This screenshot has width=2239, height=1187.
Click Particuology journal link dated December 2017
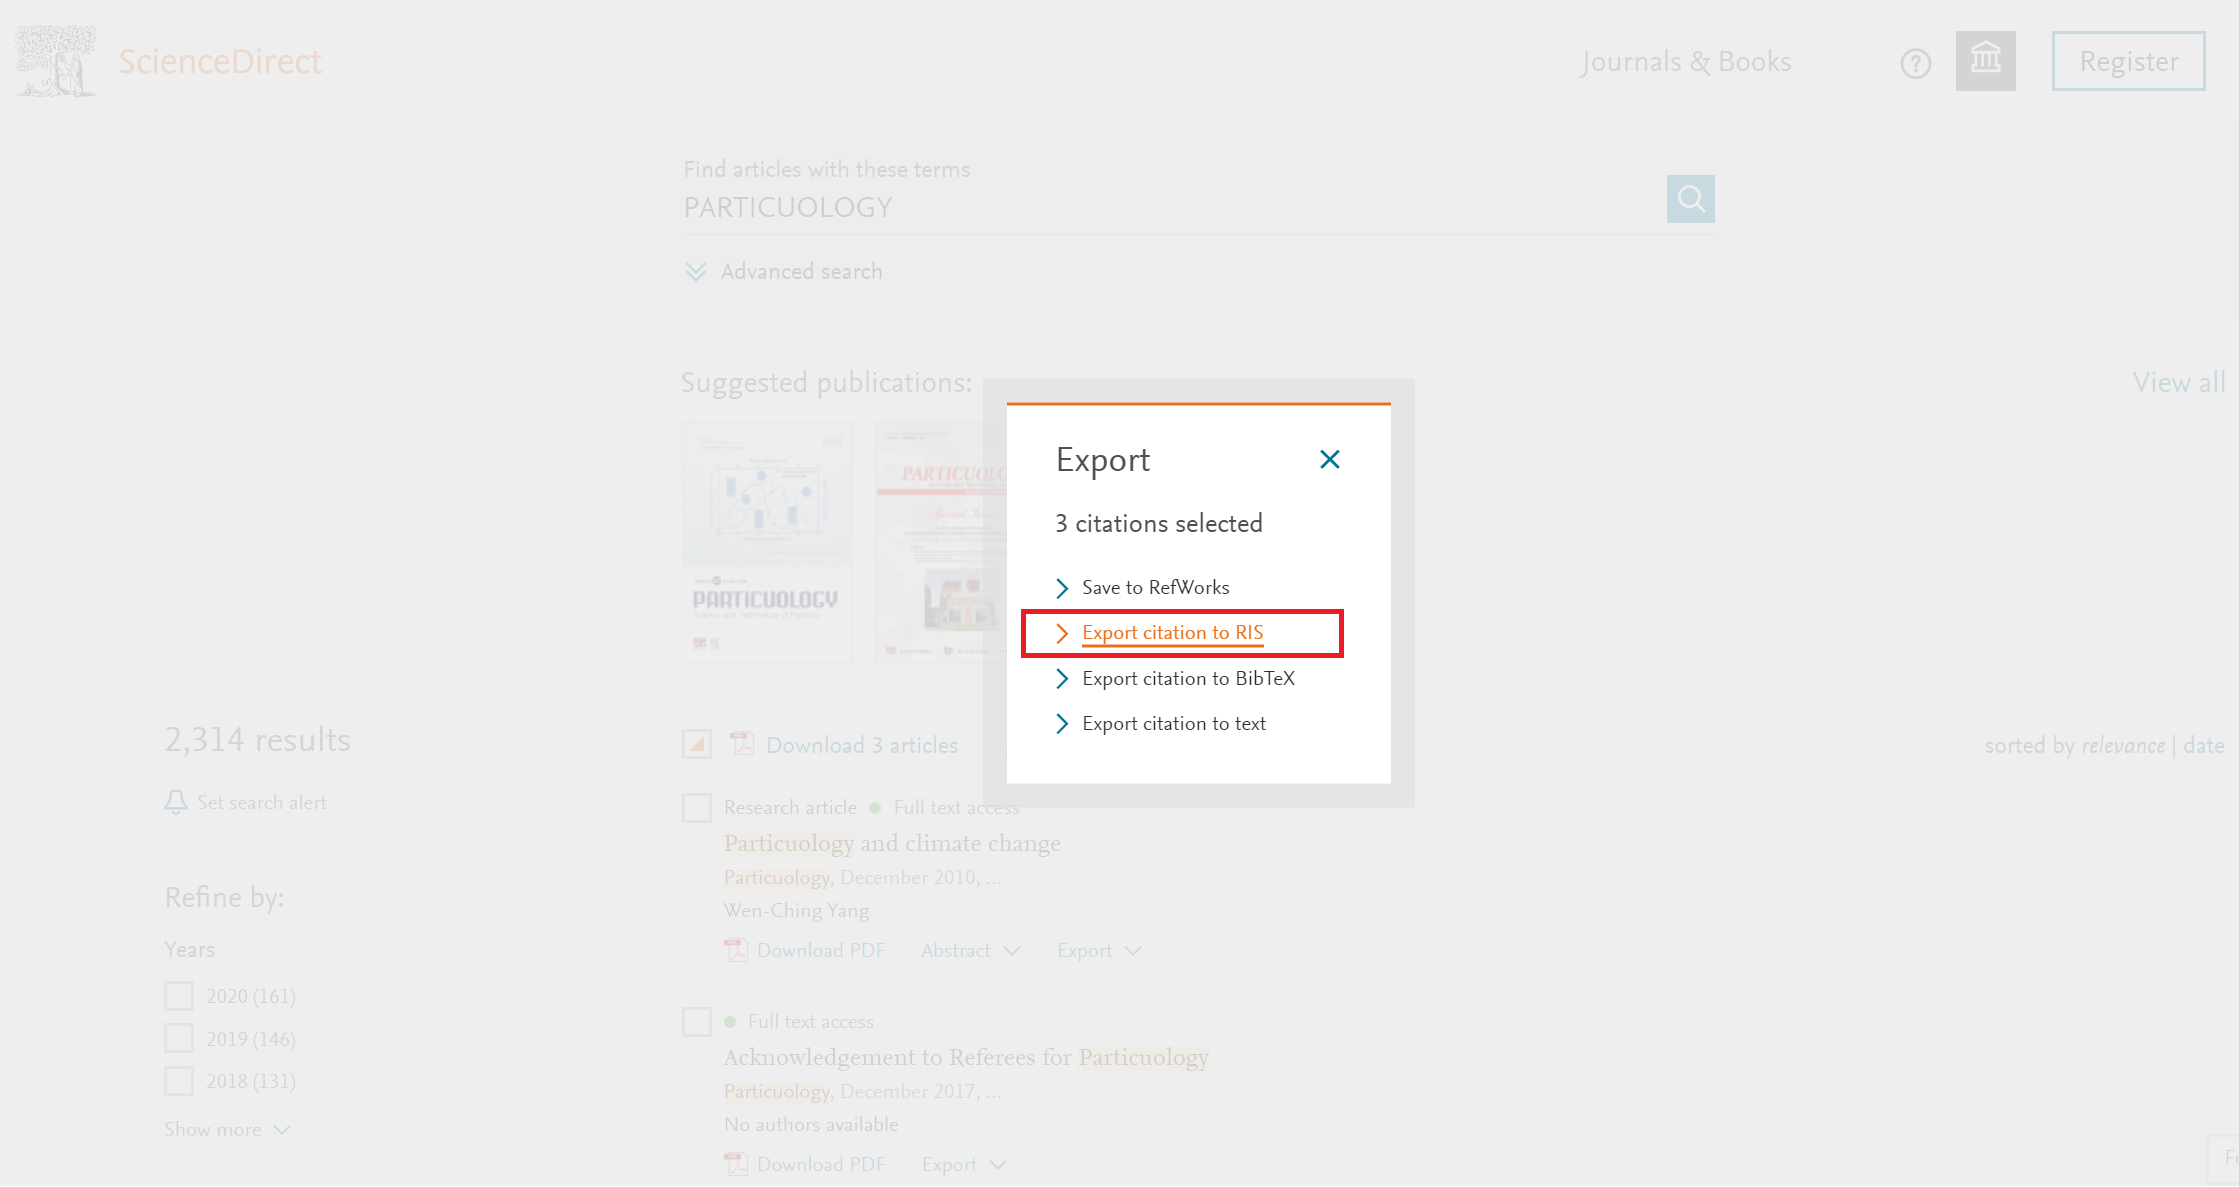click(776, 1091)
